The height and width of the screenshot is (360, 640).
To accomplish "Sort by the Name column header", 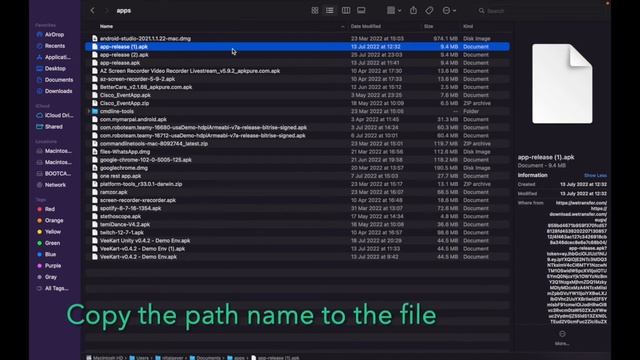I will tap(106, 27).
